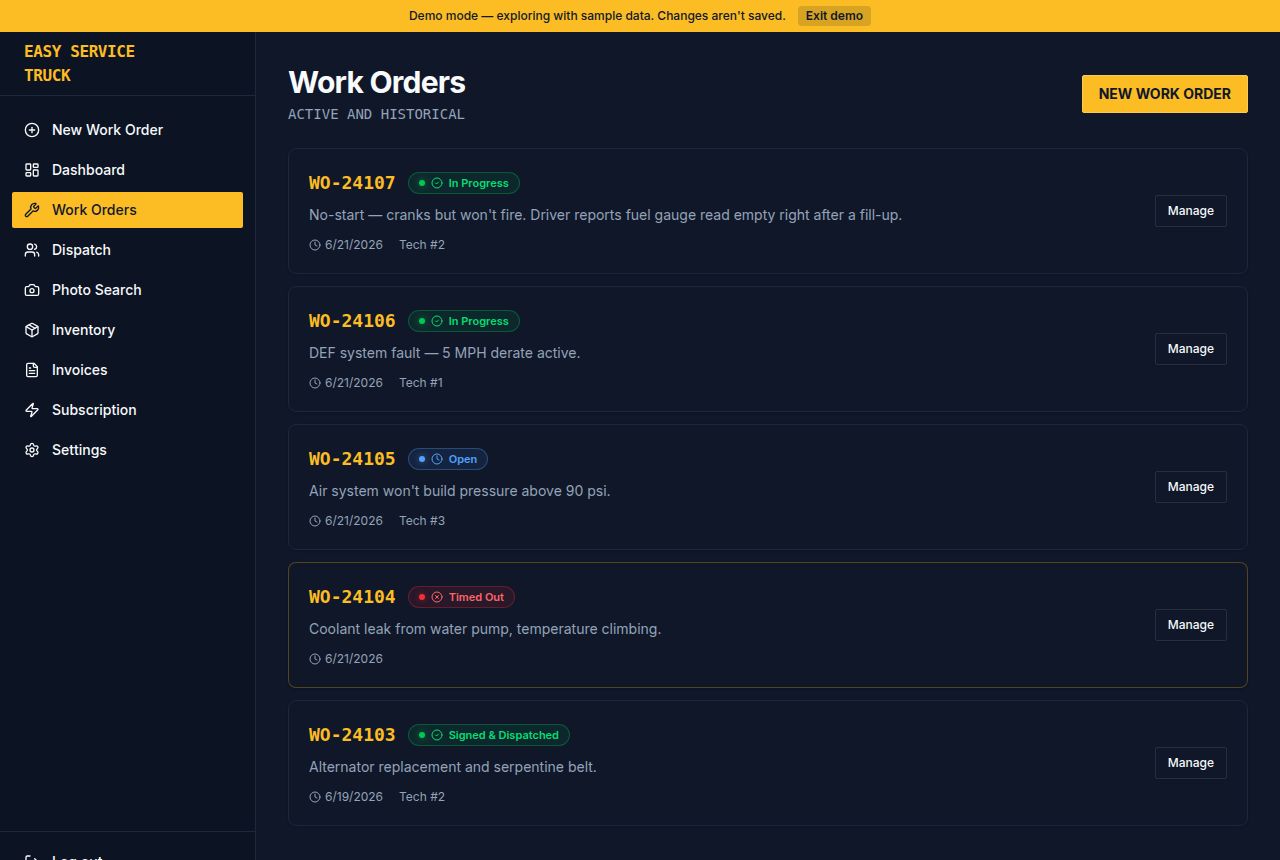Open the Subscription page
1280x860 pixels.
click(127, 410)
